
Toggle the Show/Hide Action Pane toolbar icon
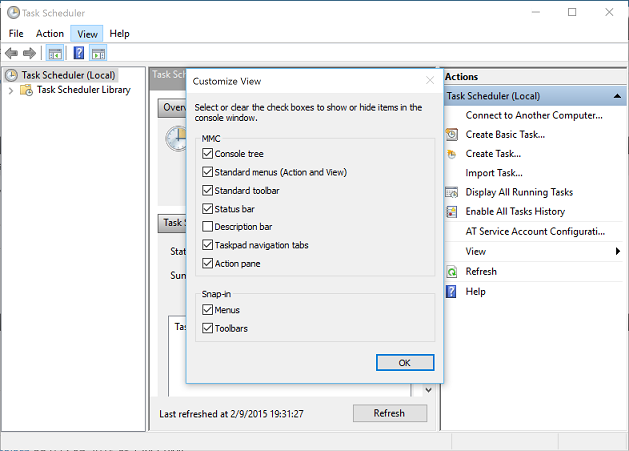[98, 53]
